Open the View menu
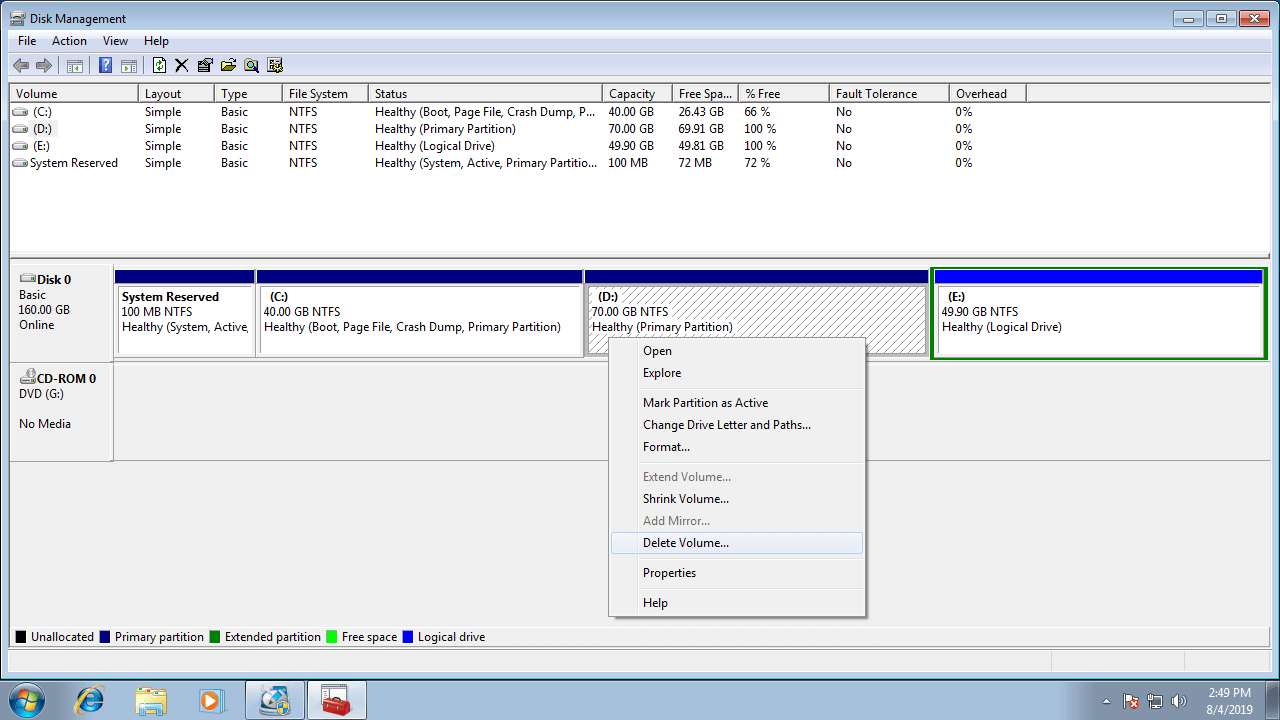The width and height of the screenshot is (1280, 720). point(115,41)
